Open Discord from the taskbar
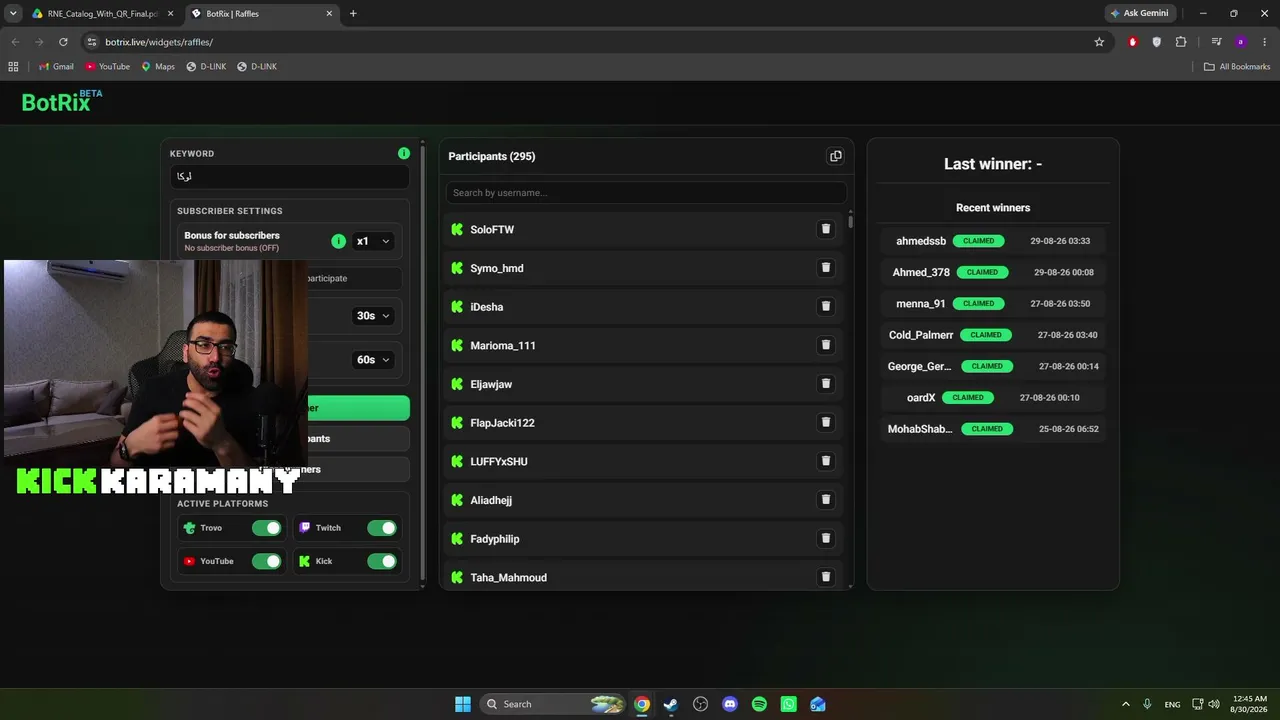Viewport: 1280px width, 720px height. pyautogui.click(x=730, y=704)
